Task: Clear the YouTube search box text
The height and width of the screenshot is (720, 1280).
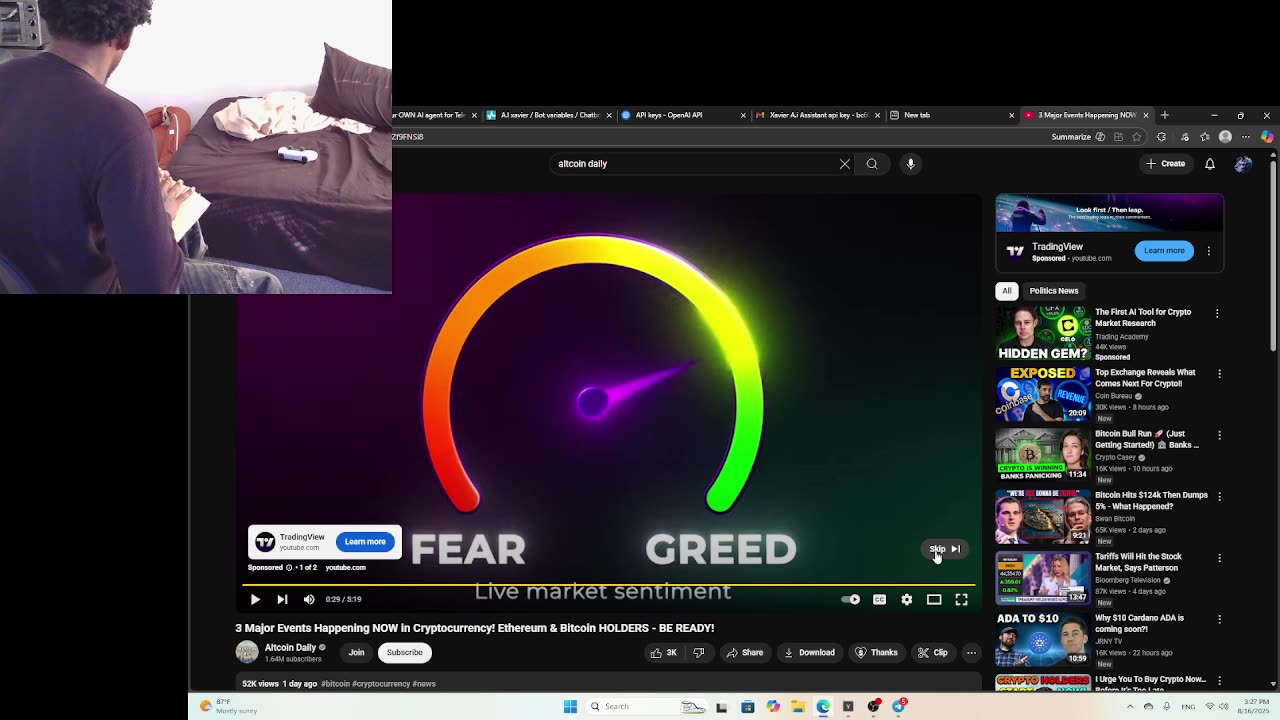Action: [845, 164]
